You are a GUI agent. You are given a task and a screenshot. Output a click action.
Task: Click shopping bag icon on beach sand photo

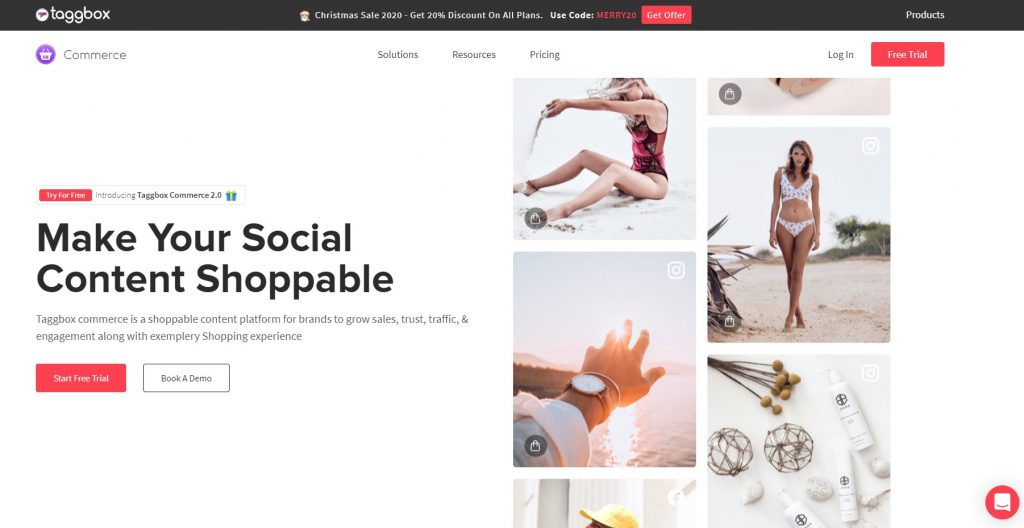click(535, 218)
